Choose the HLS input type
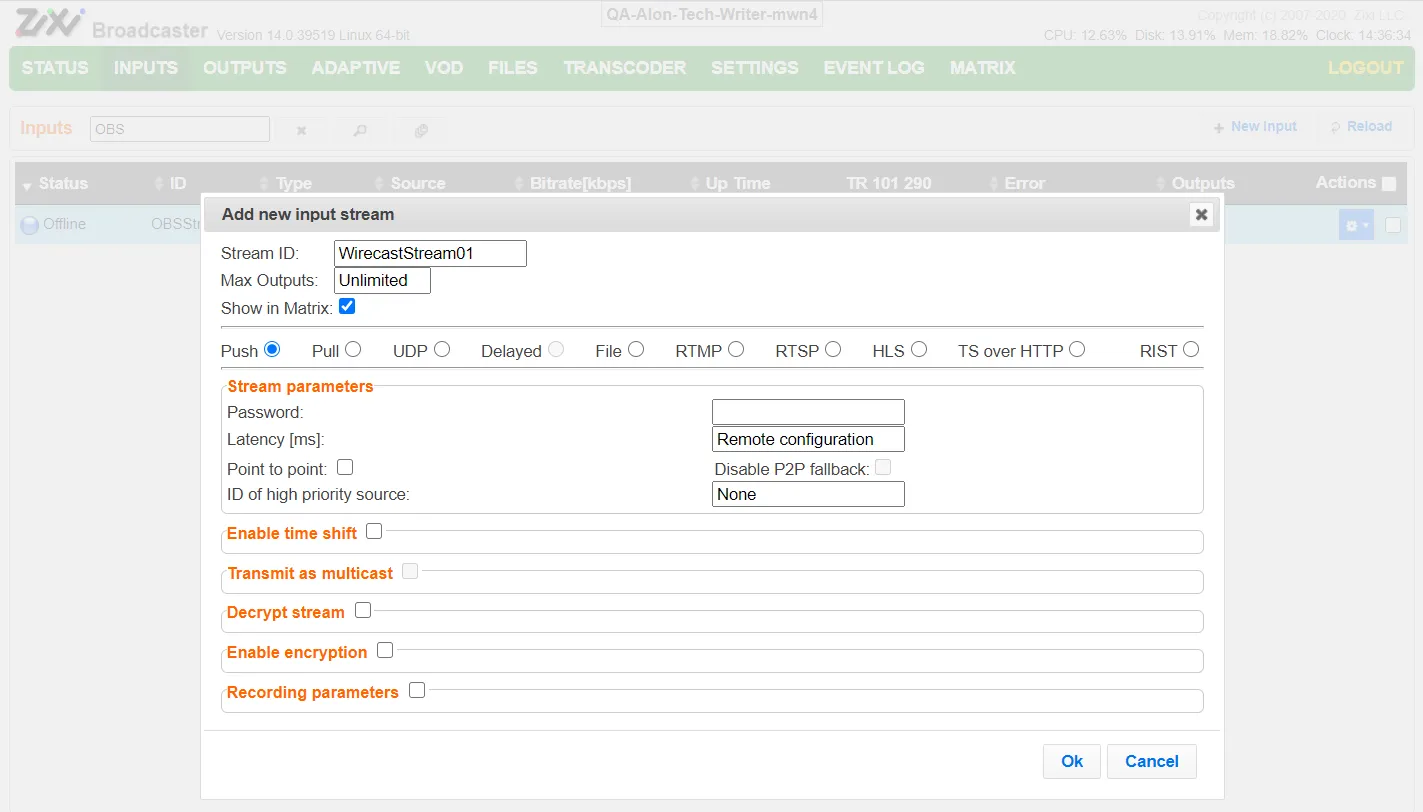Viewport: 1423px width, 812px height. tap(919, 349)
